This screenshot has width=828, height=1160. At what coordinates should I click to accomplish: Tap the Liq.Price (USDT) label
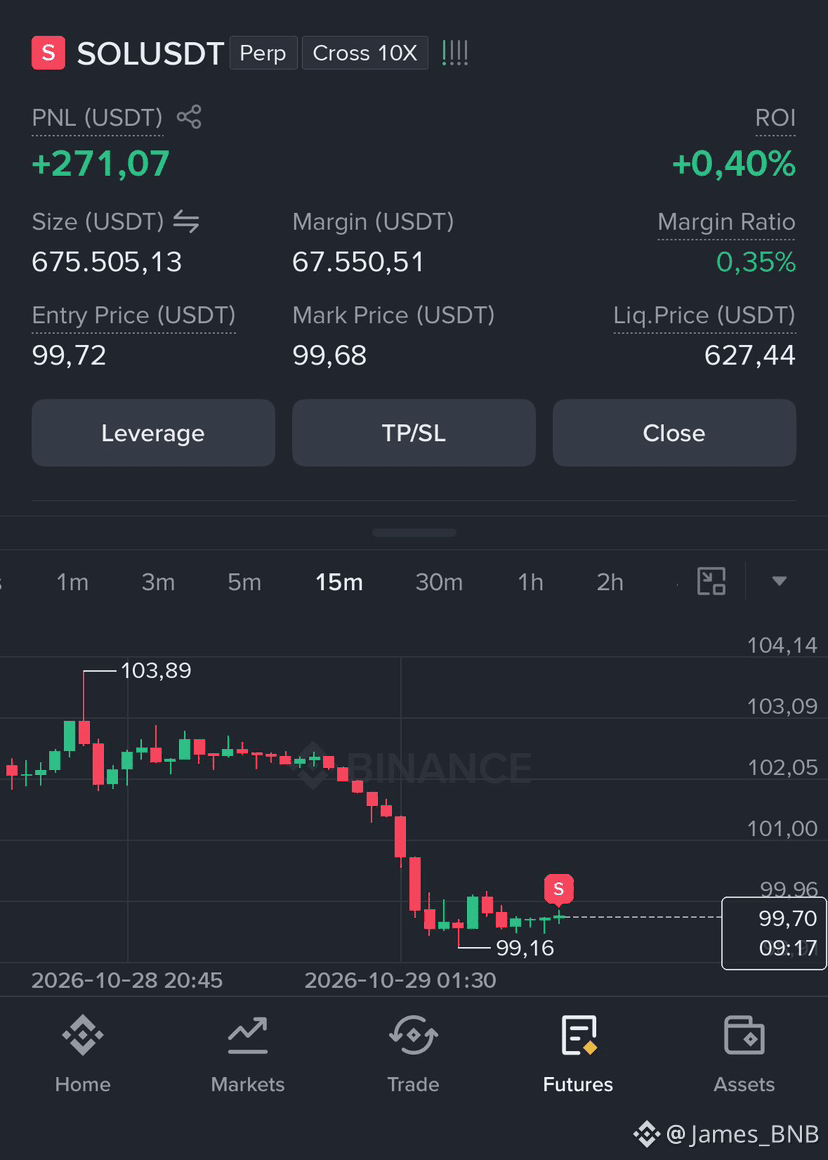point(704,316)
